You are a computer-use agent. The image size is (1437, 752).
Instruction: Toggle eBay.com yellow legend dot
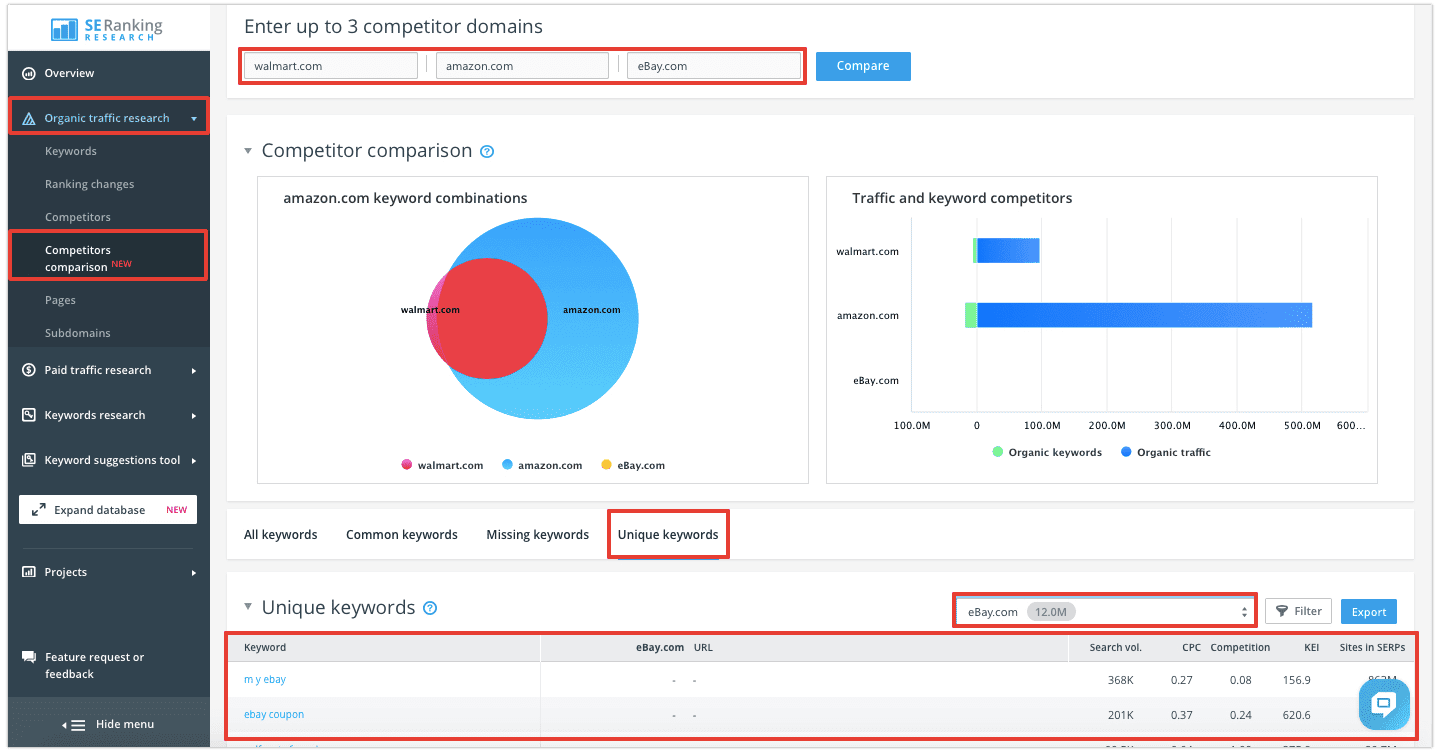(606, 465)
